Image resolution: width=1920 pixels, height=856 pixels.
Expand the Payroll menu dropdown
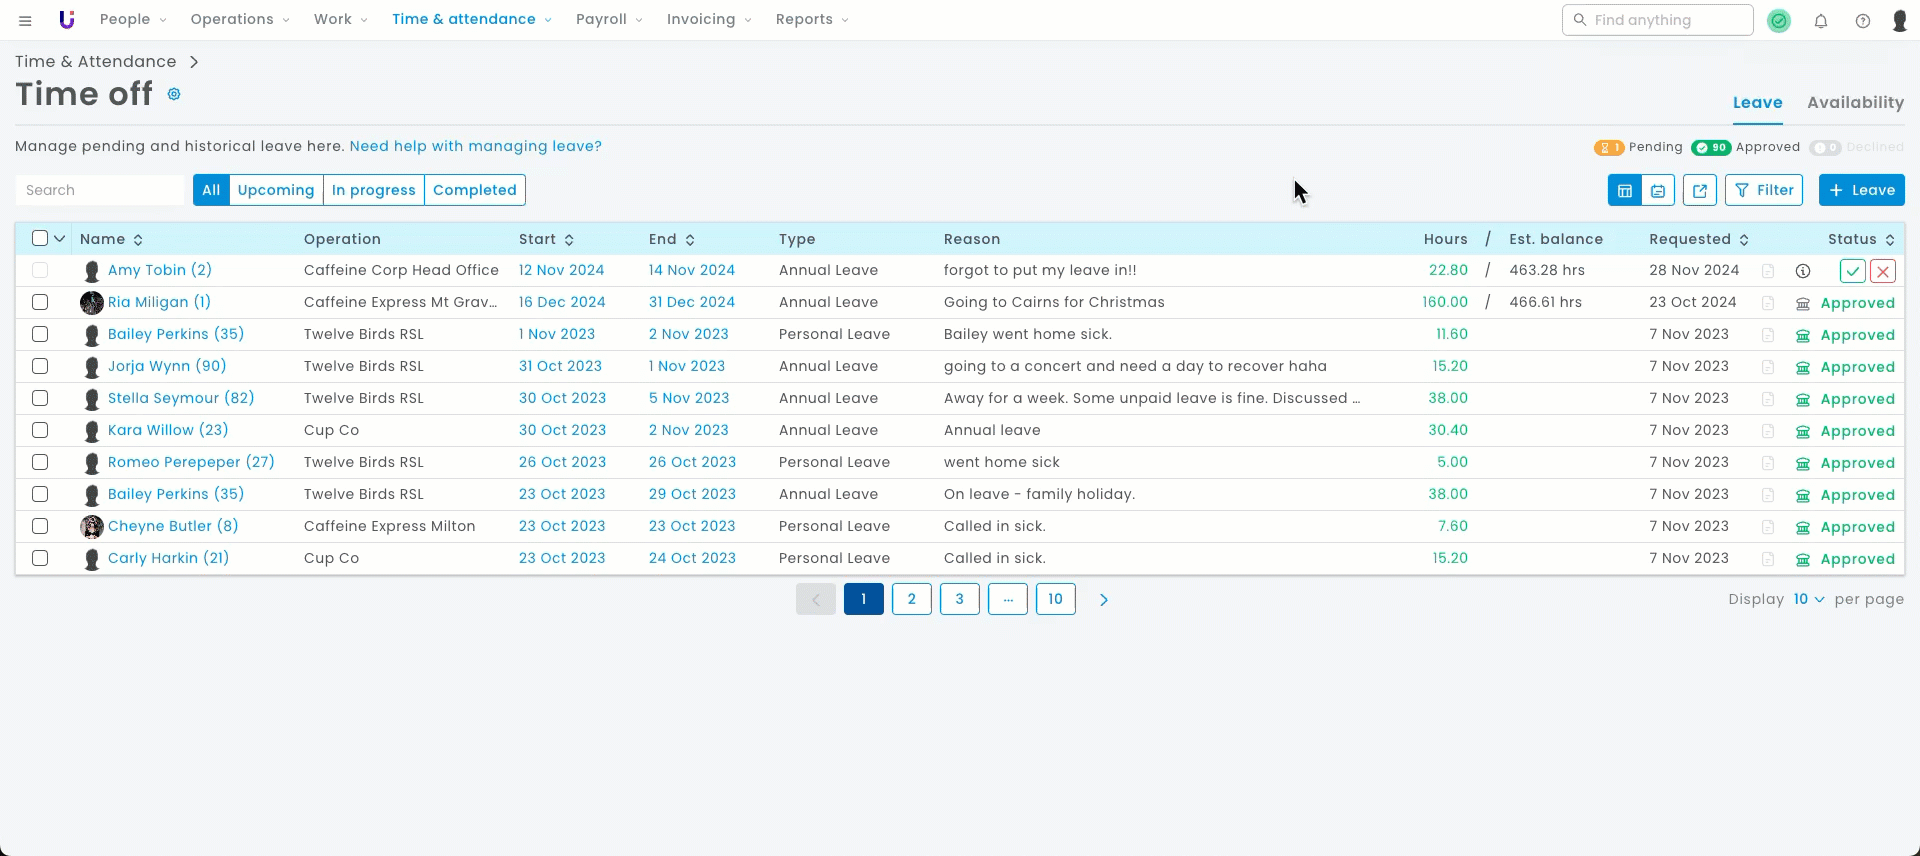pyautogui.click(x=609, y=20)
